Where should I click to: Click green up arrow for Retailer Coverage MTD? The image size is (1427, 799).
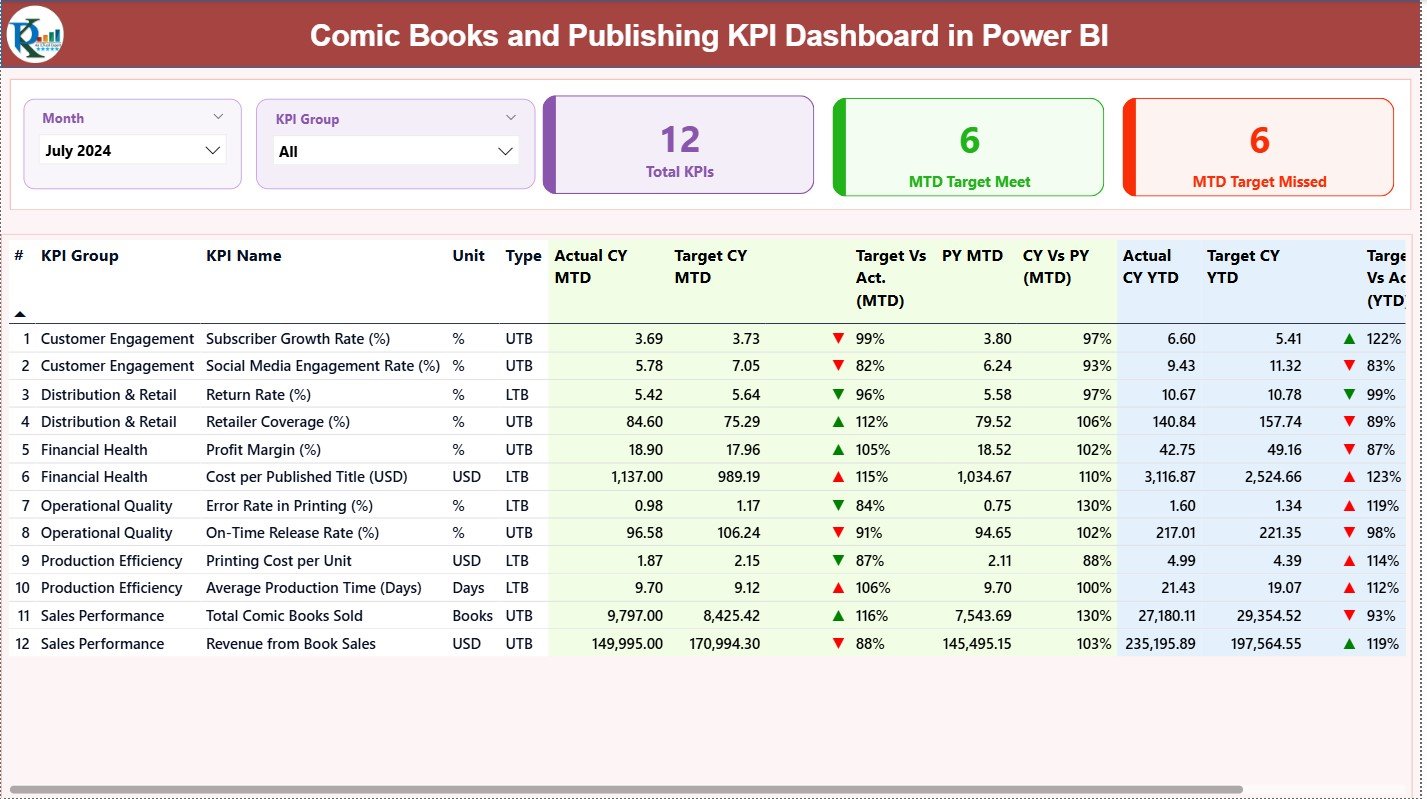point(838,422)
